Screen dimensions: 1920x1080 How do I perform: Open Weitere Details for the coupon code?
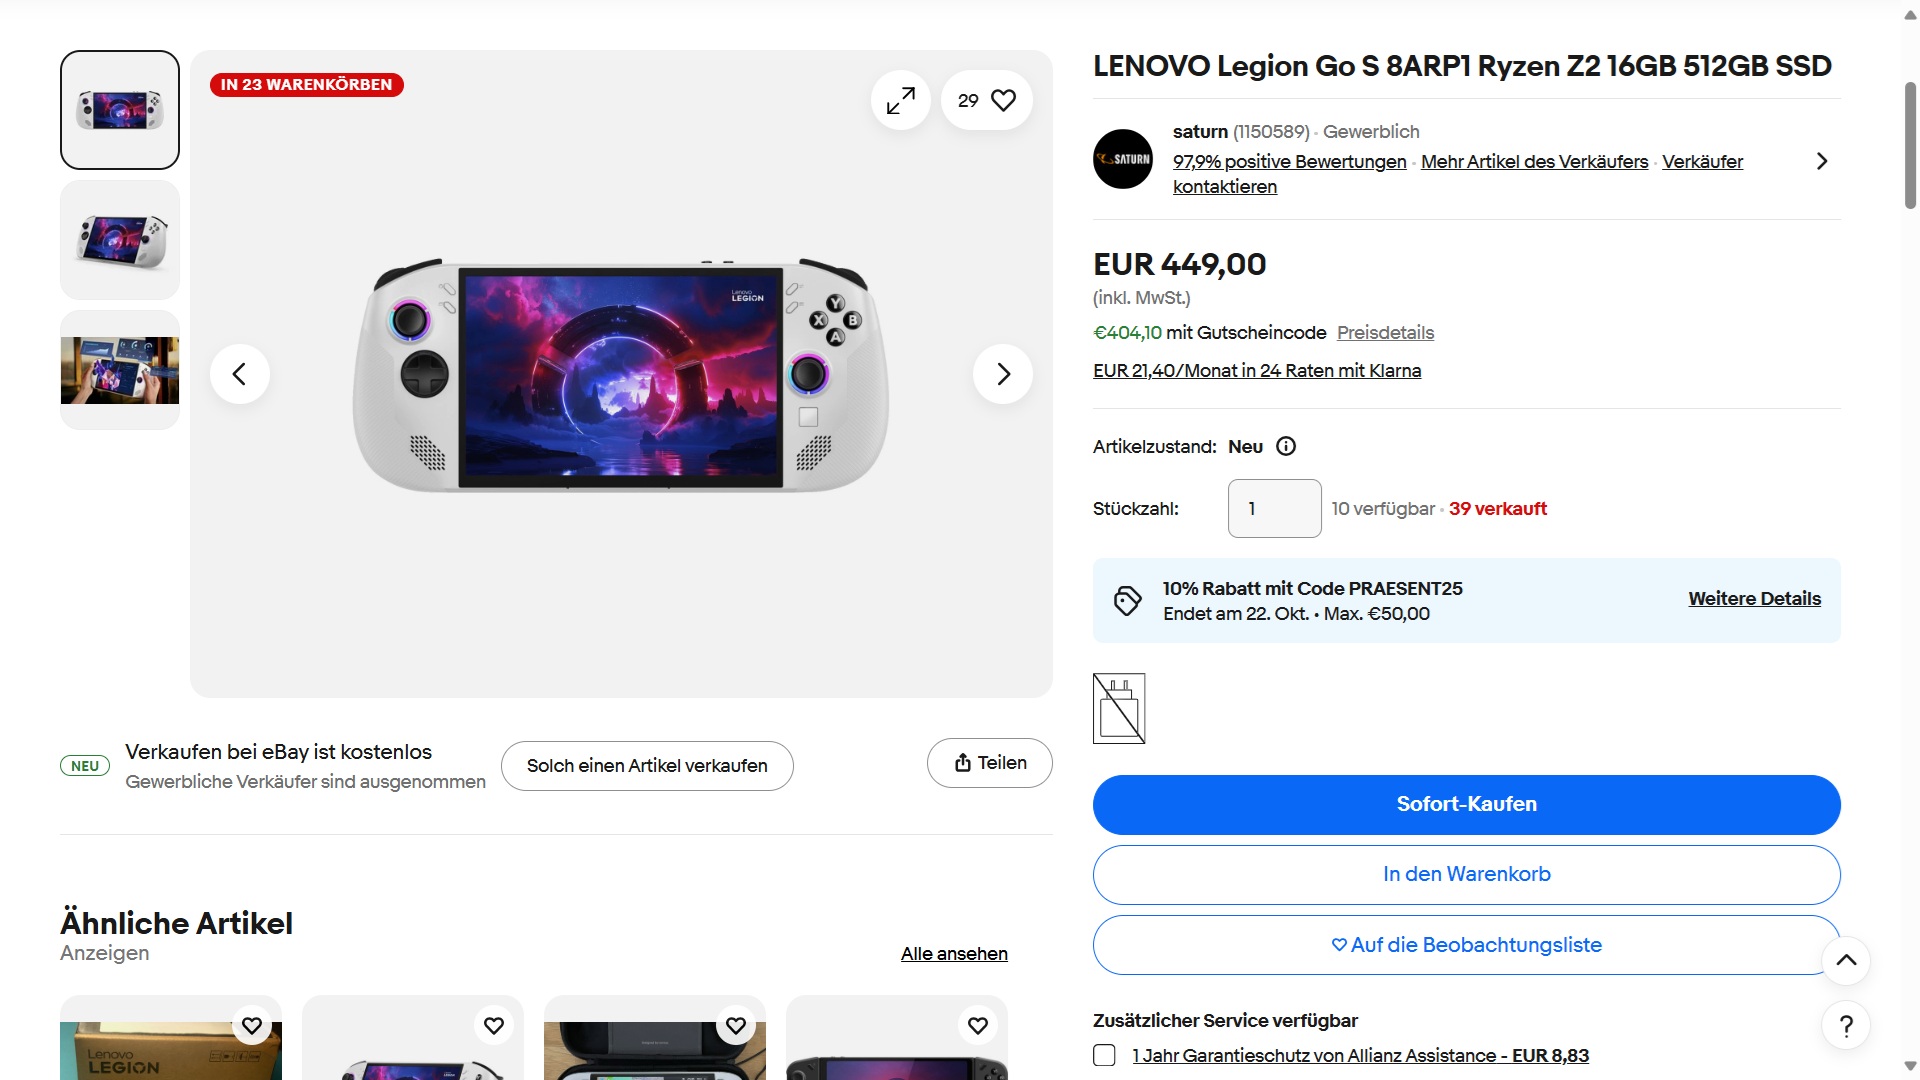tap(1754, 599)
